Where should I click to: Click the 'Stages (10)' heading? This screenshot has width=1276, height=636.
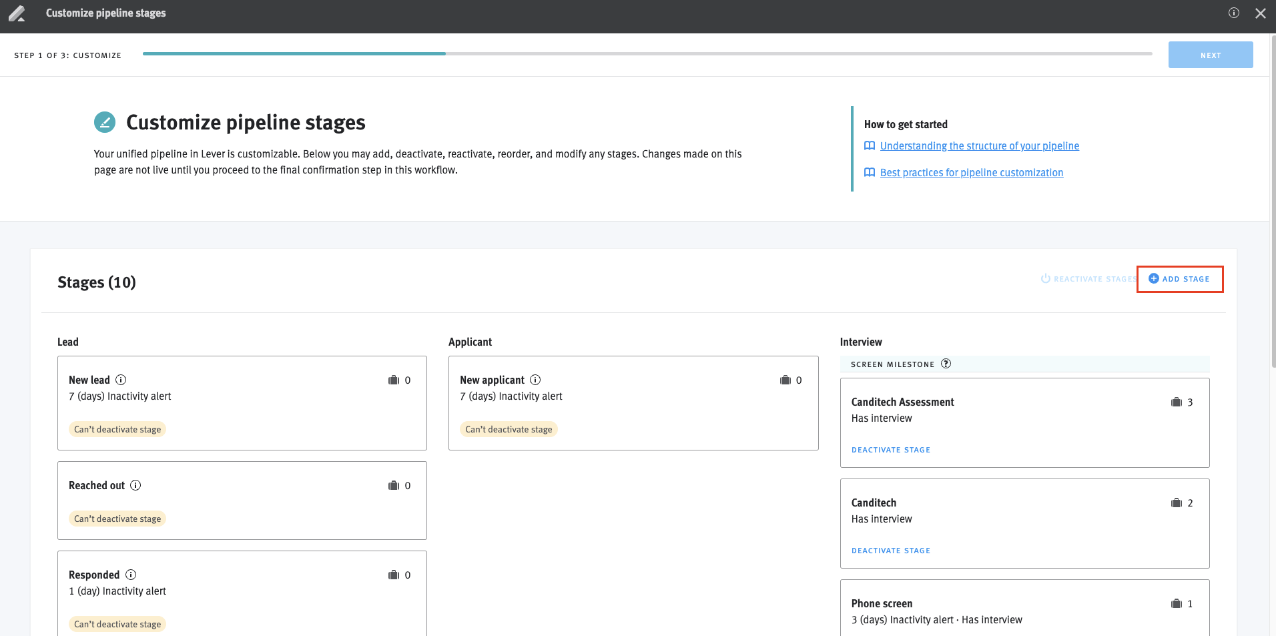click(x=97, y=282)
